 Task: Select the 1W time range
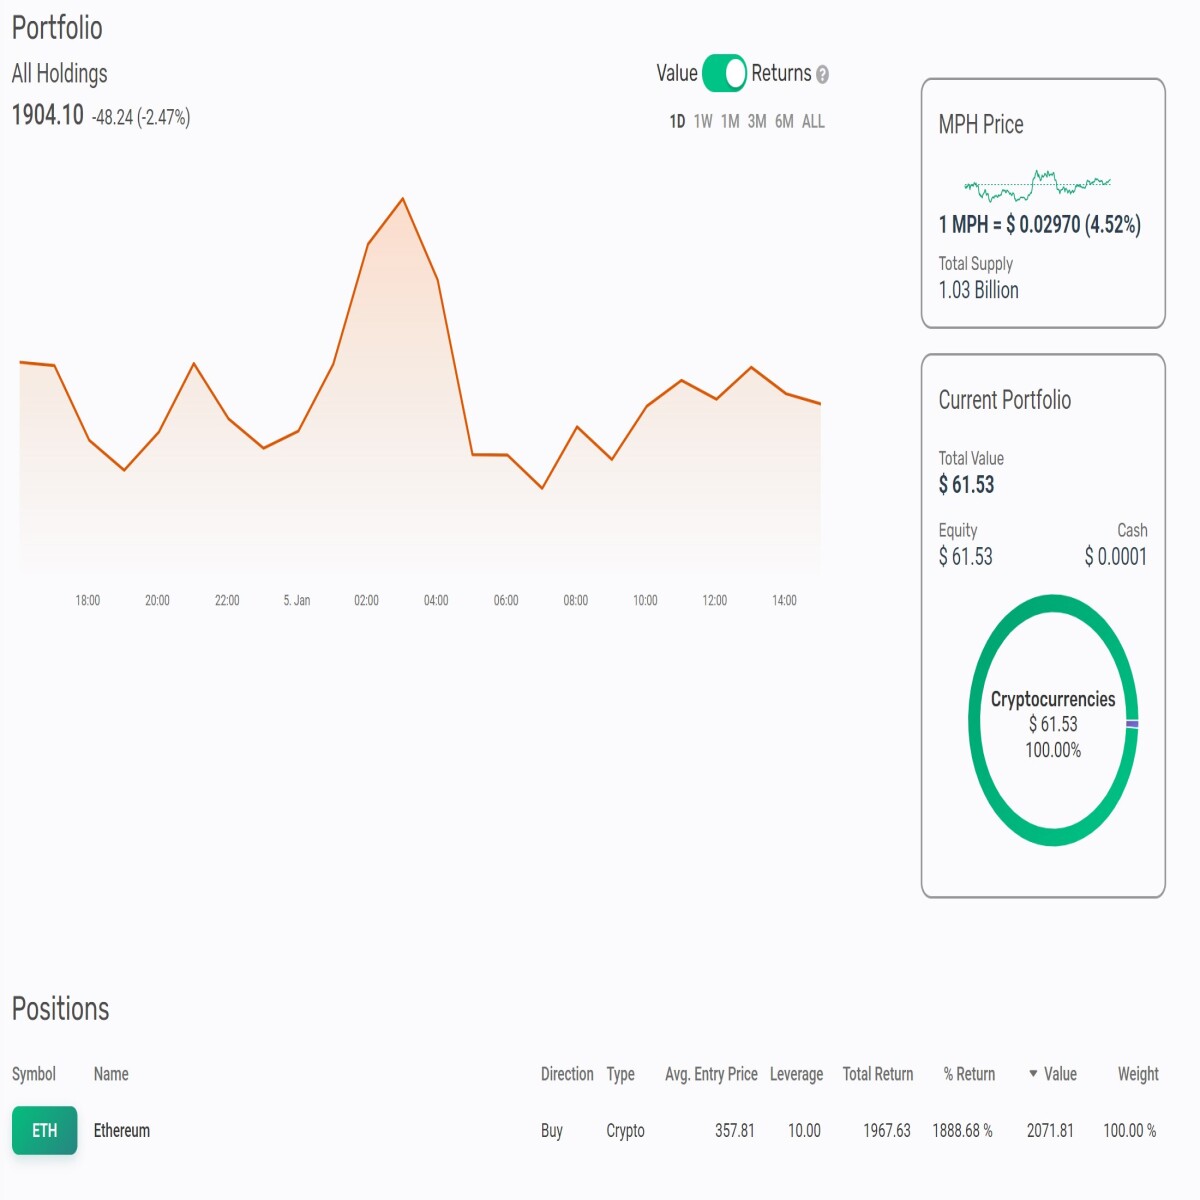703,121
